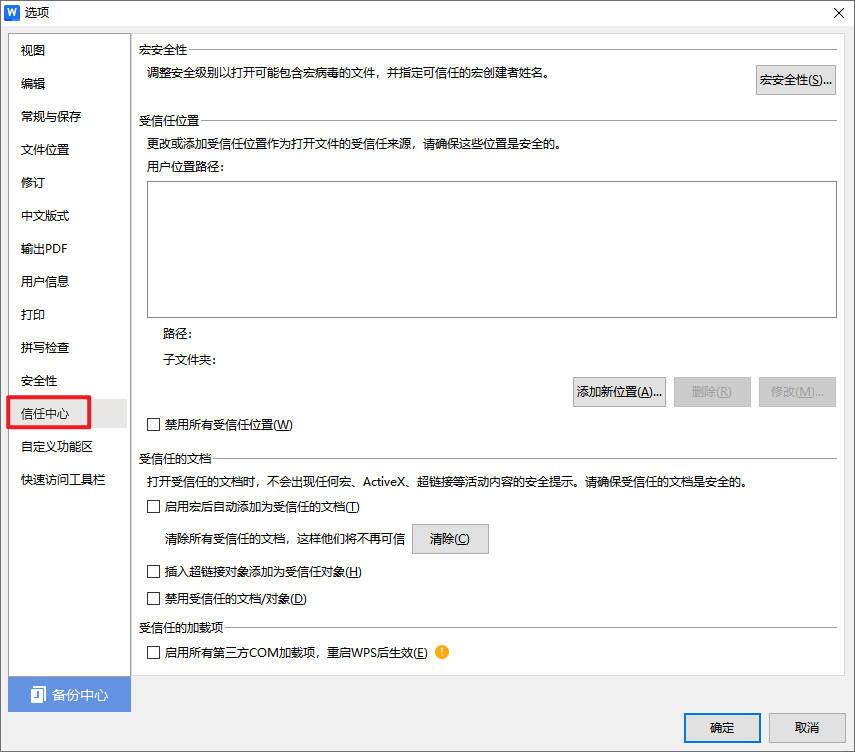Enable 插入超链接对象添加为受信任对象
855x752 pixels.
point(155,571)
